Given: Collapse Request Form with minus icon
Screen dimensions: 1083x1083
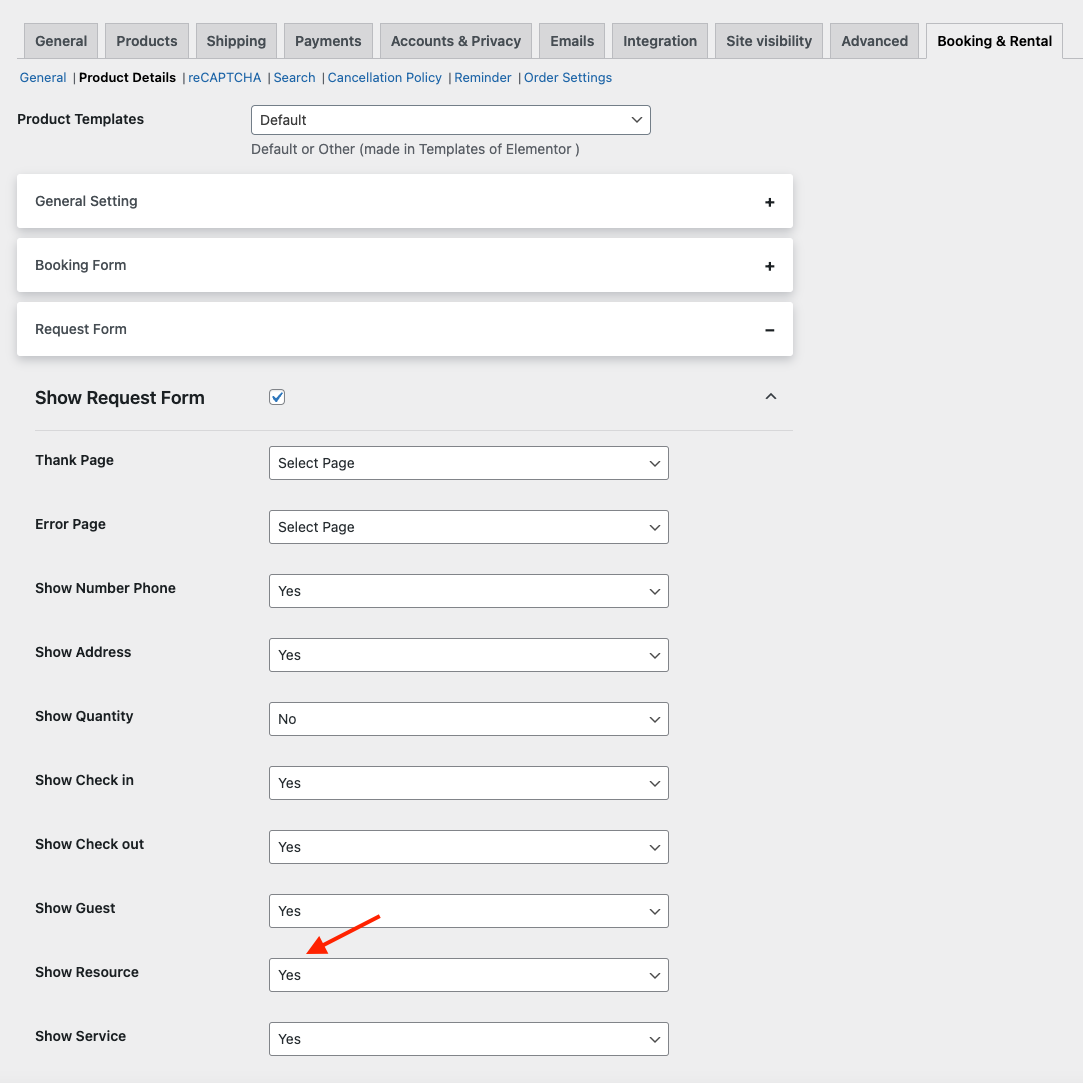Looking at the screenshot, I should (x=769, y=330).
